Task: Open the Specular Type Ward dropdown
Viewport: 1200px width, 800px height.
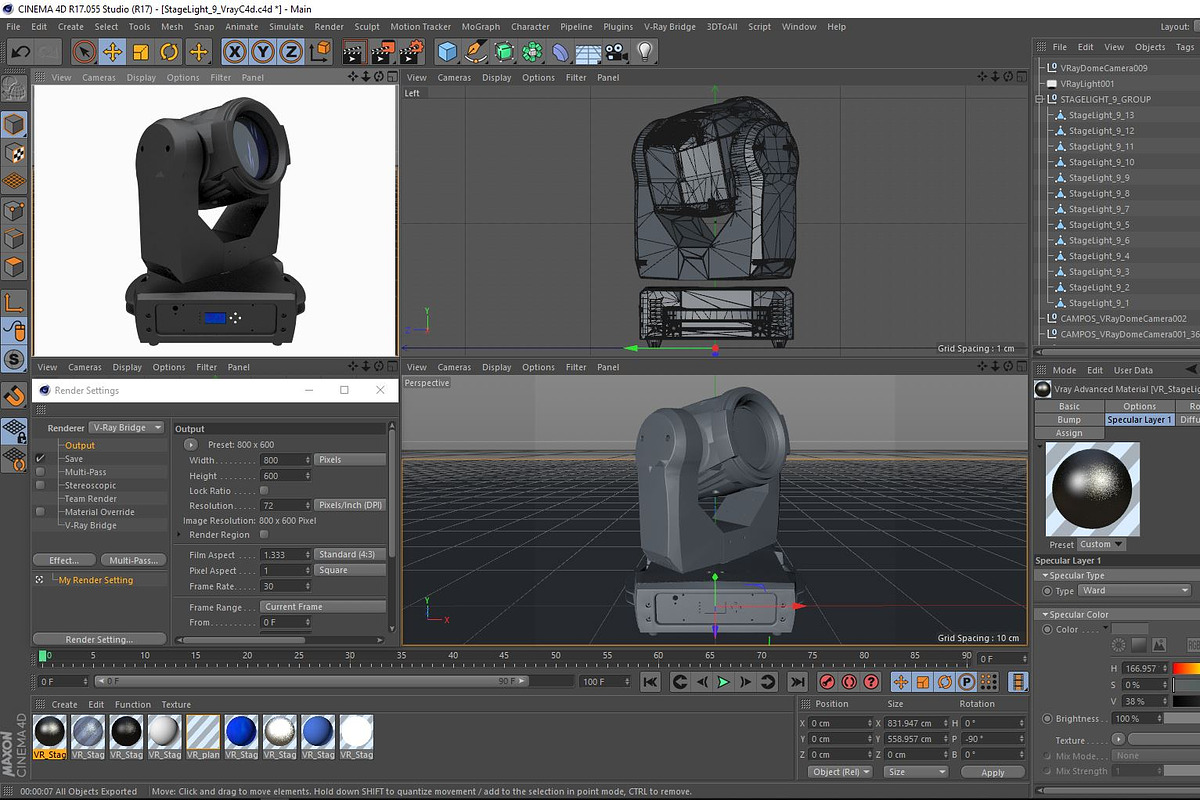Action: tap(1137, 591)
